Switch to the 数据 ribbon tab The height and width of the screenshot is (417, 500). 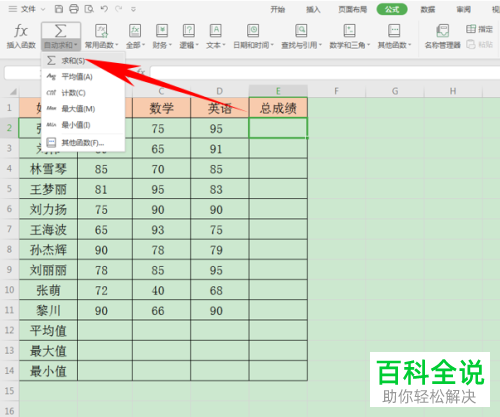[428, 9]
